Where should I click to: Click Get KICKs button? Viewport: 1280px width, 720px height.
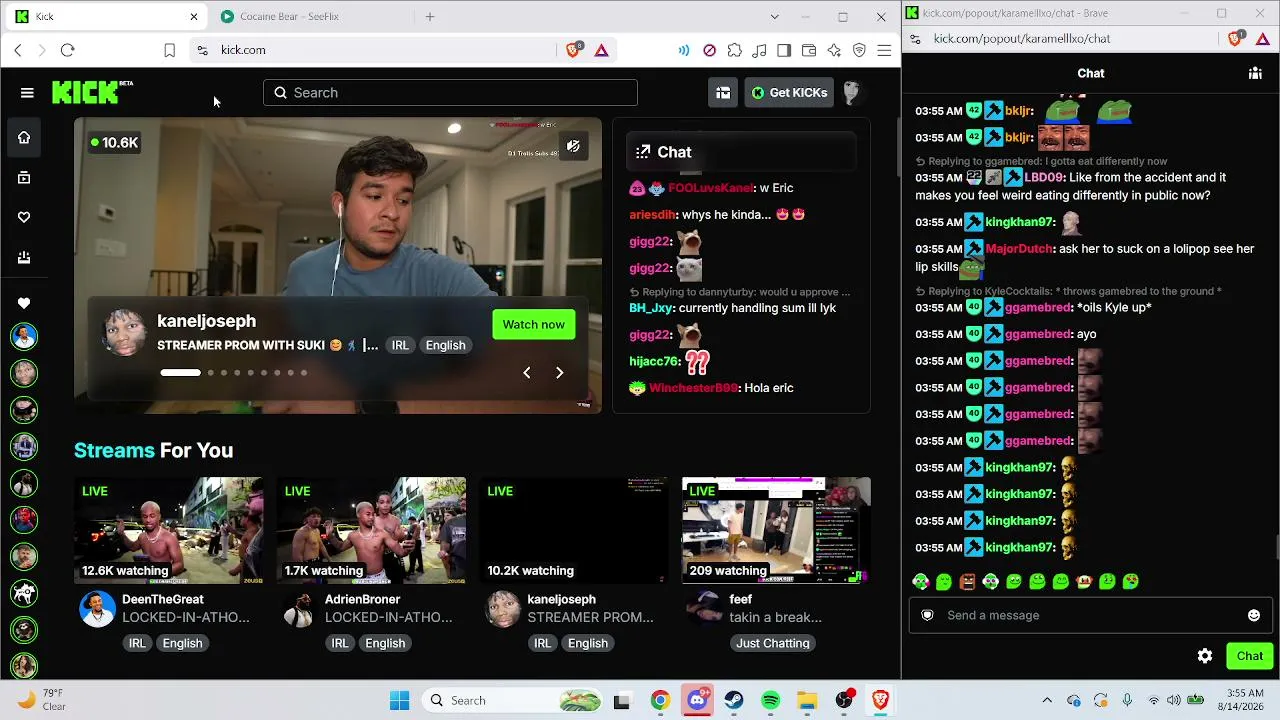click(x=789, y=93)
